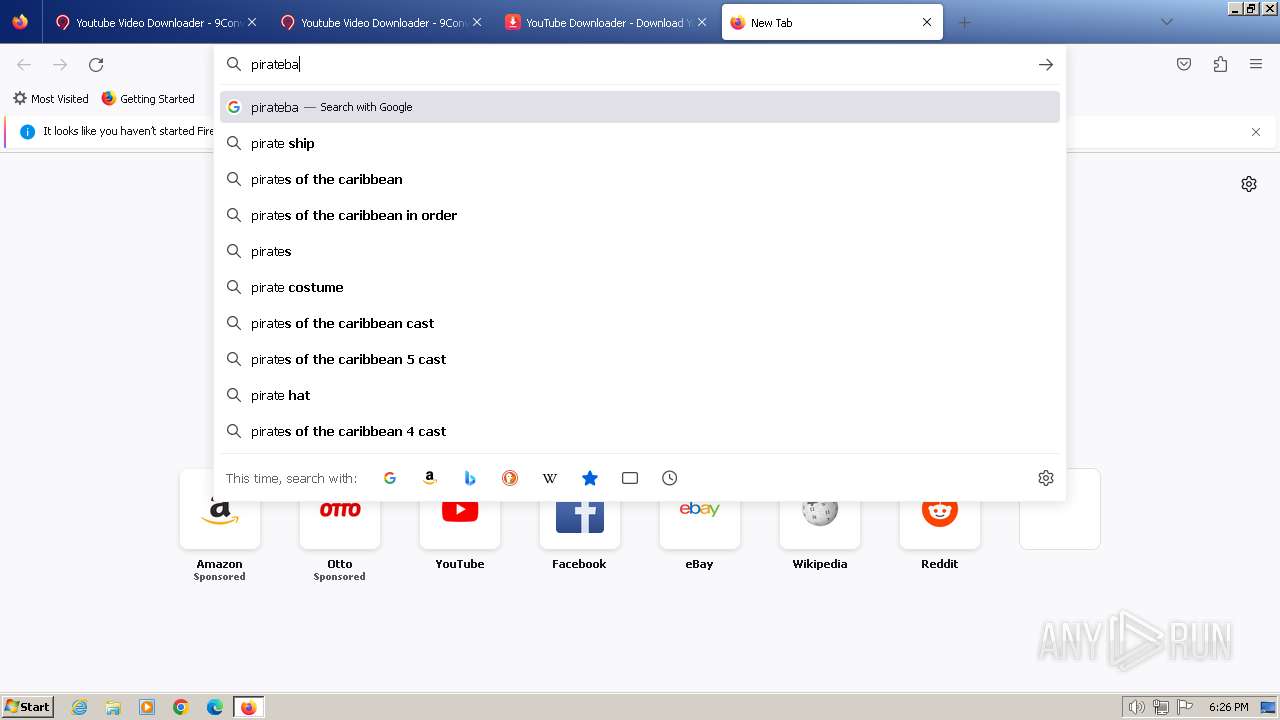Select 'pirateba — Search with Google' suggestion
Viewport: 1280px width, 720px height.
click(x=640, y=107)
